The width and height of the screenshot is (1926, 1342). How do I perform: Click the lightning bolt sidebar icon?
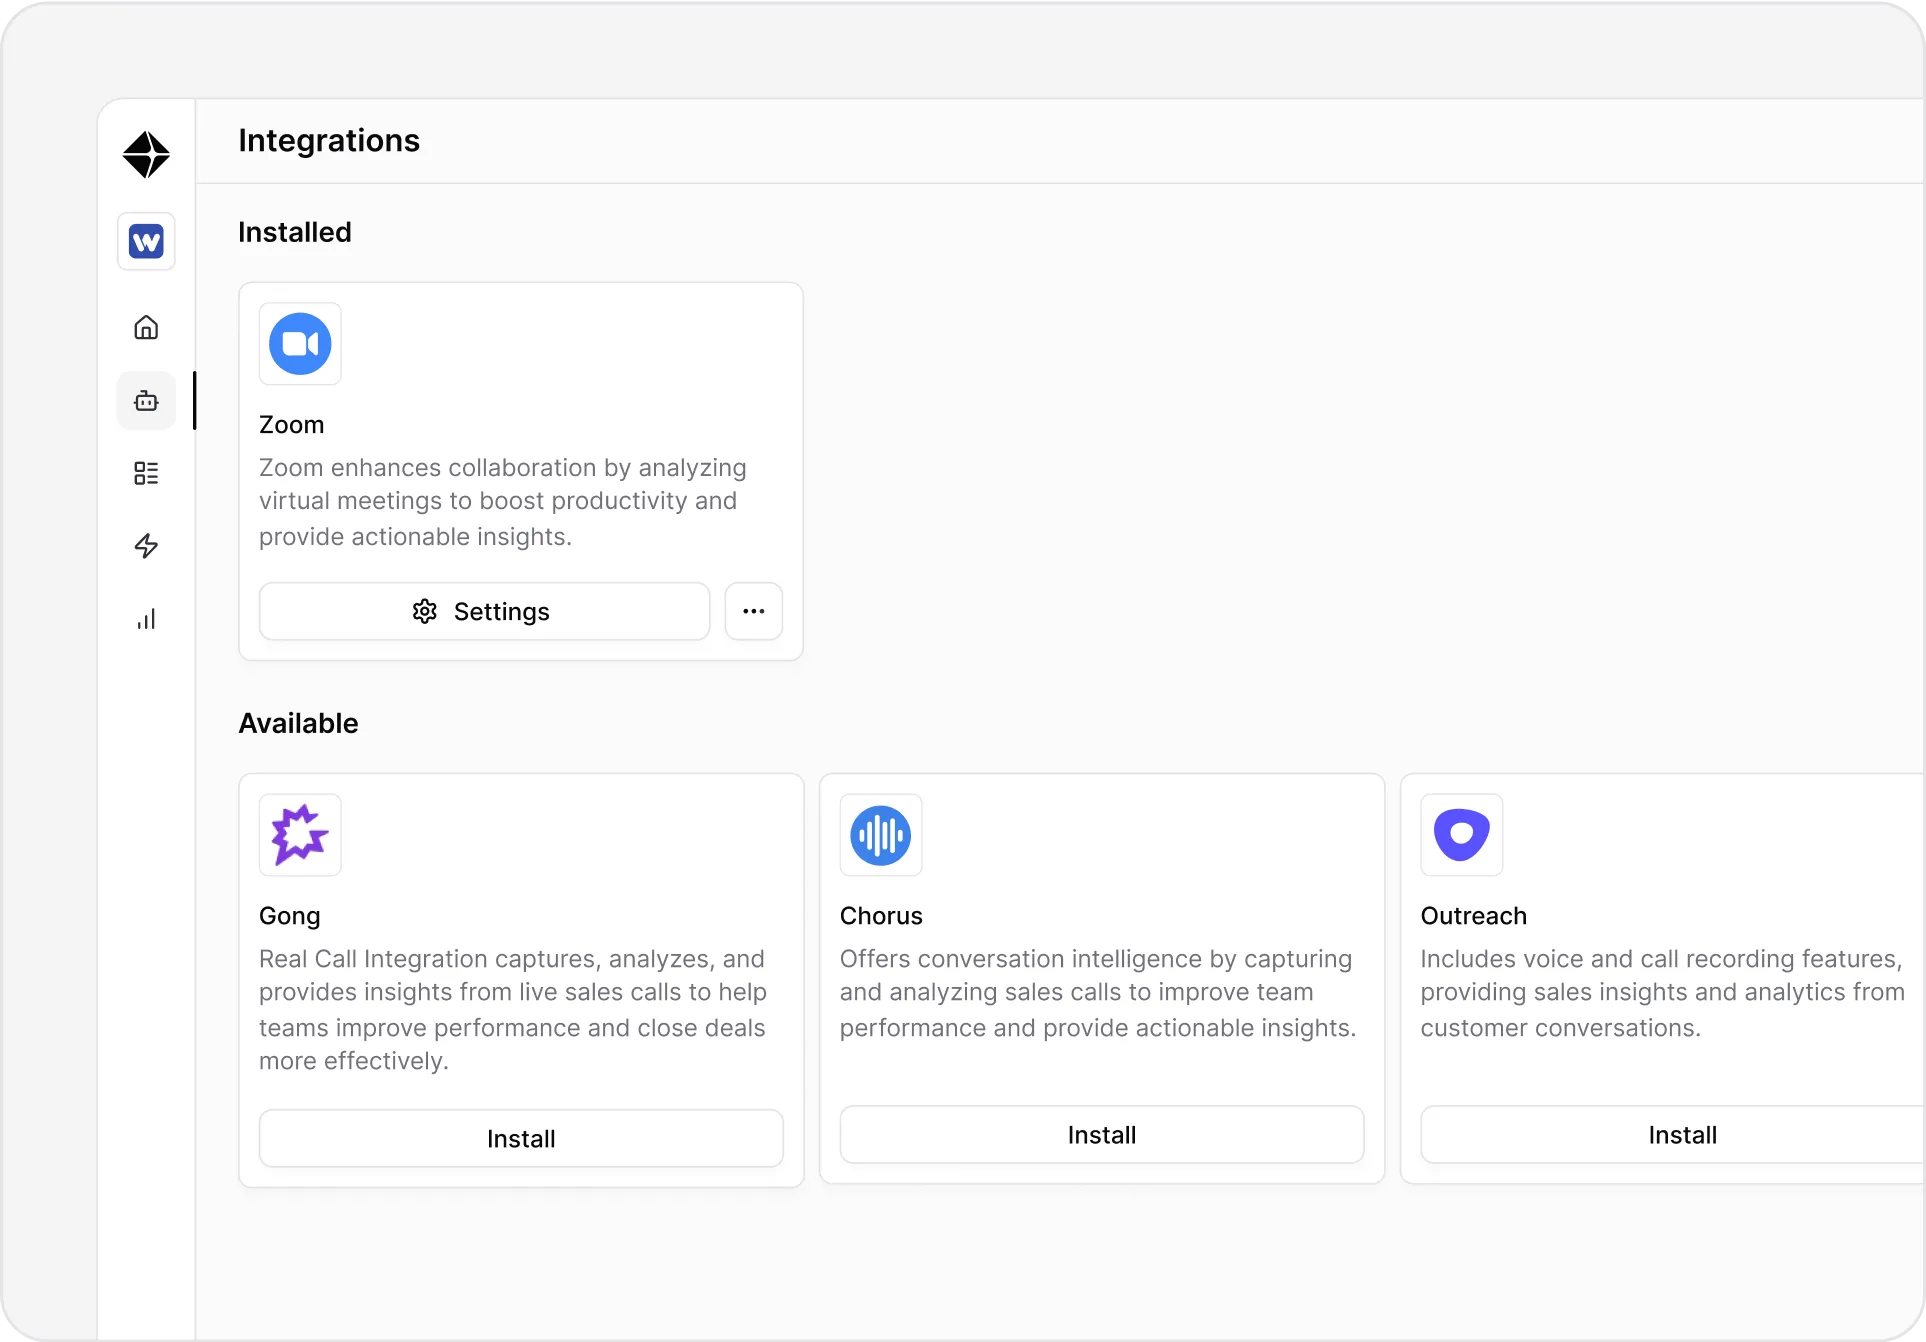tap(146, 546)
